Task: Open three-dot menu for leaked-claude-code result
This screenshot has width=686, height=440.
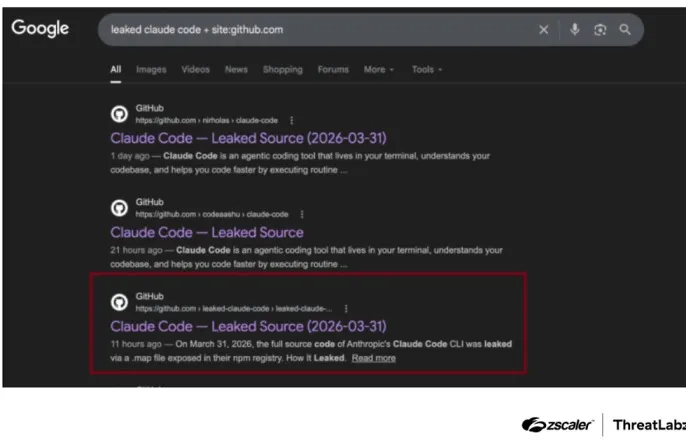Action: coord(346,309)
